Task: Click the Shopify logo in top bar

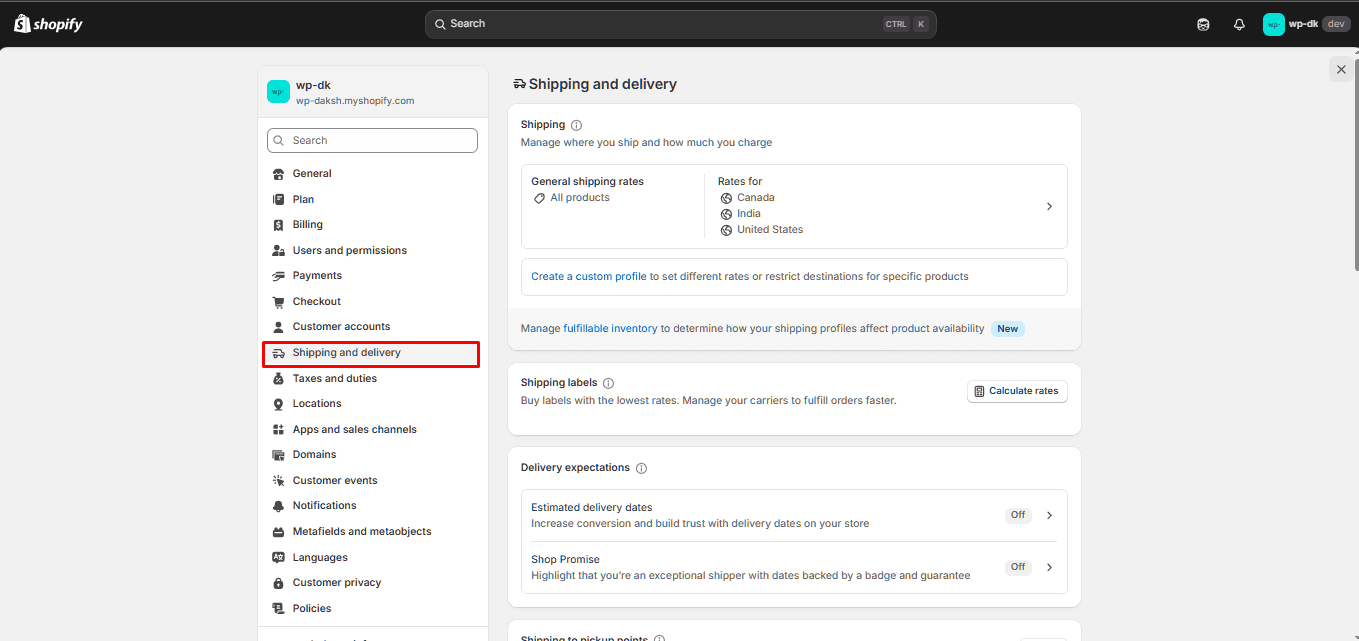Action: point(48,24)
